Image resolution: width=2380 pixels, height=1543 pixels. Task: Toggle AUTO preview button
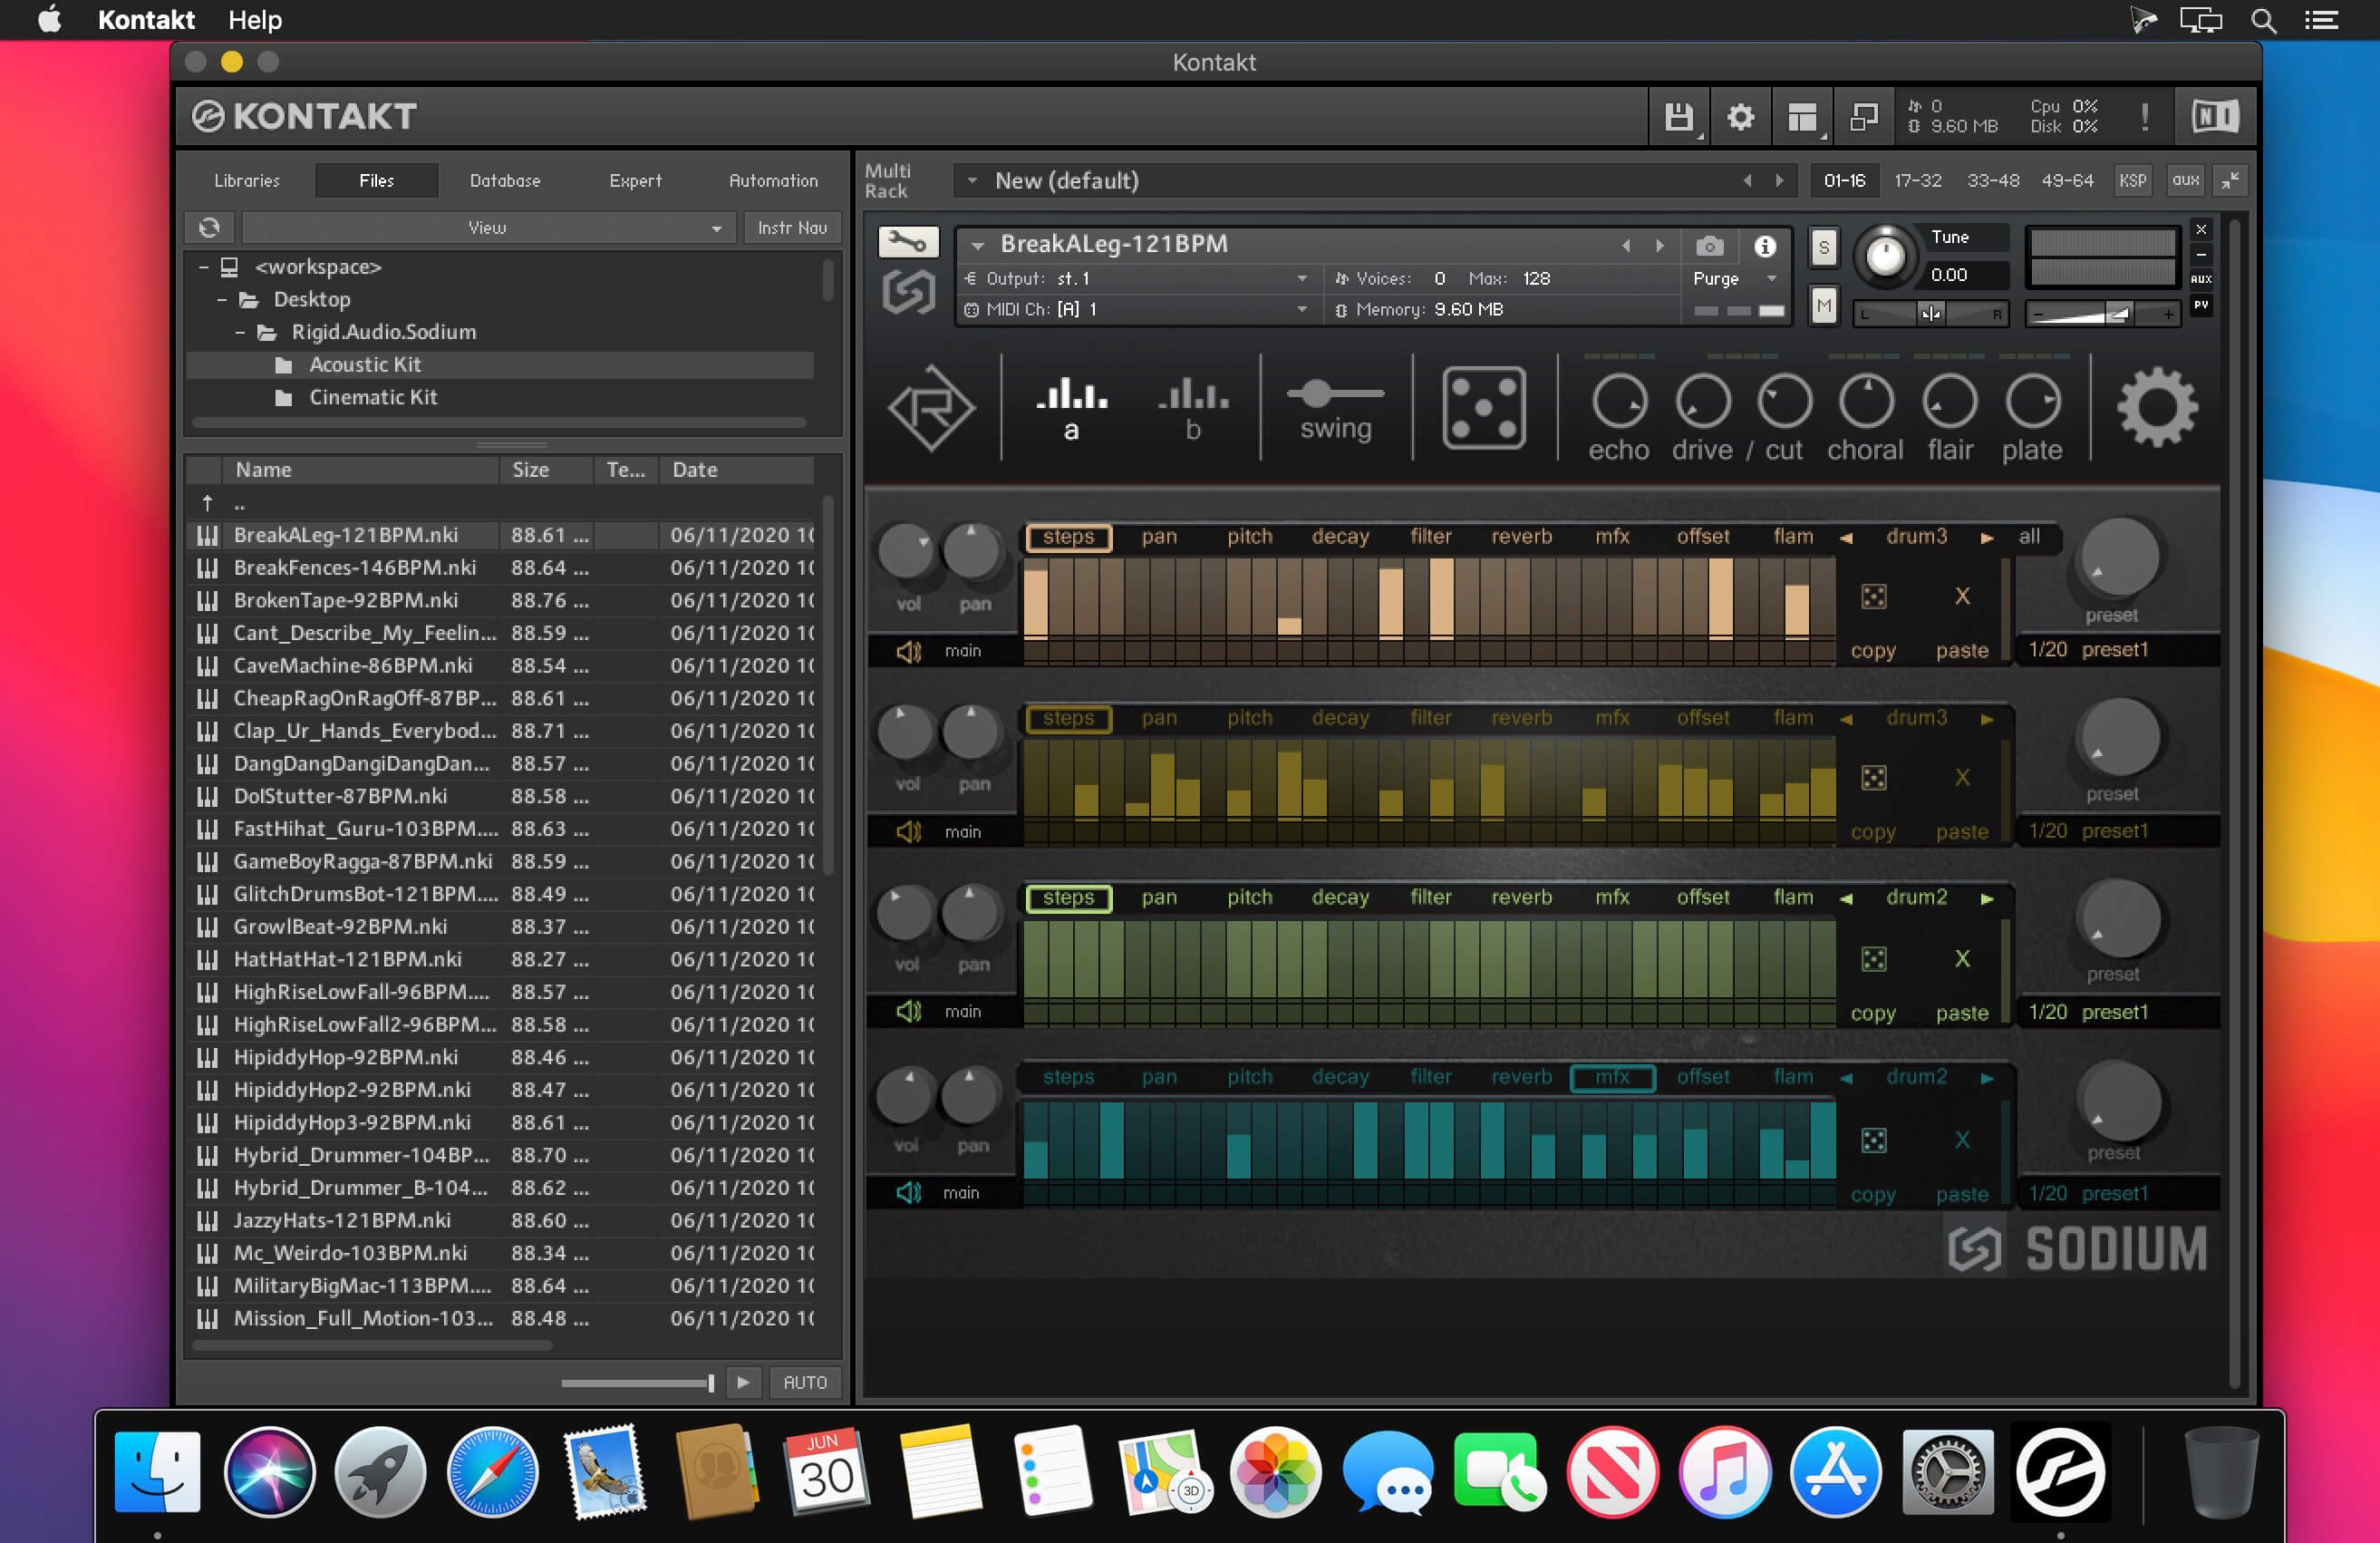(805, 1382)
